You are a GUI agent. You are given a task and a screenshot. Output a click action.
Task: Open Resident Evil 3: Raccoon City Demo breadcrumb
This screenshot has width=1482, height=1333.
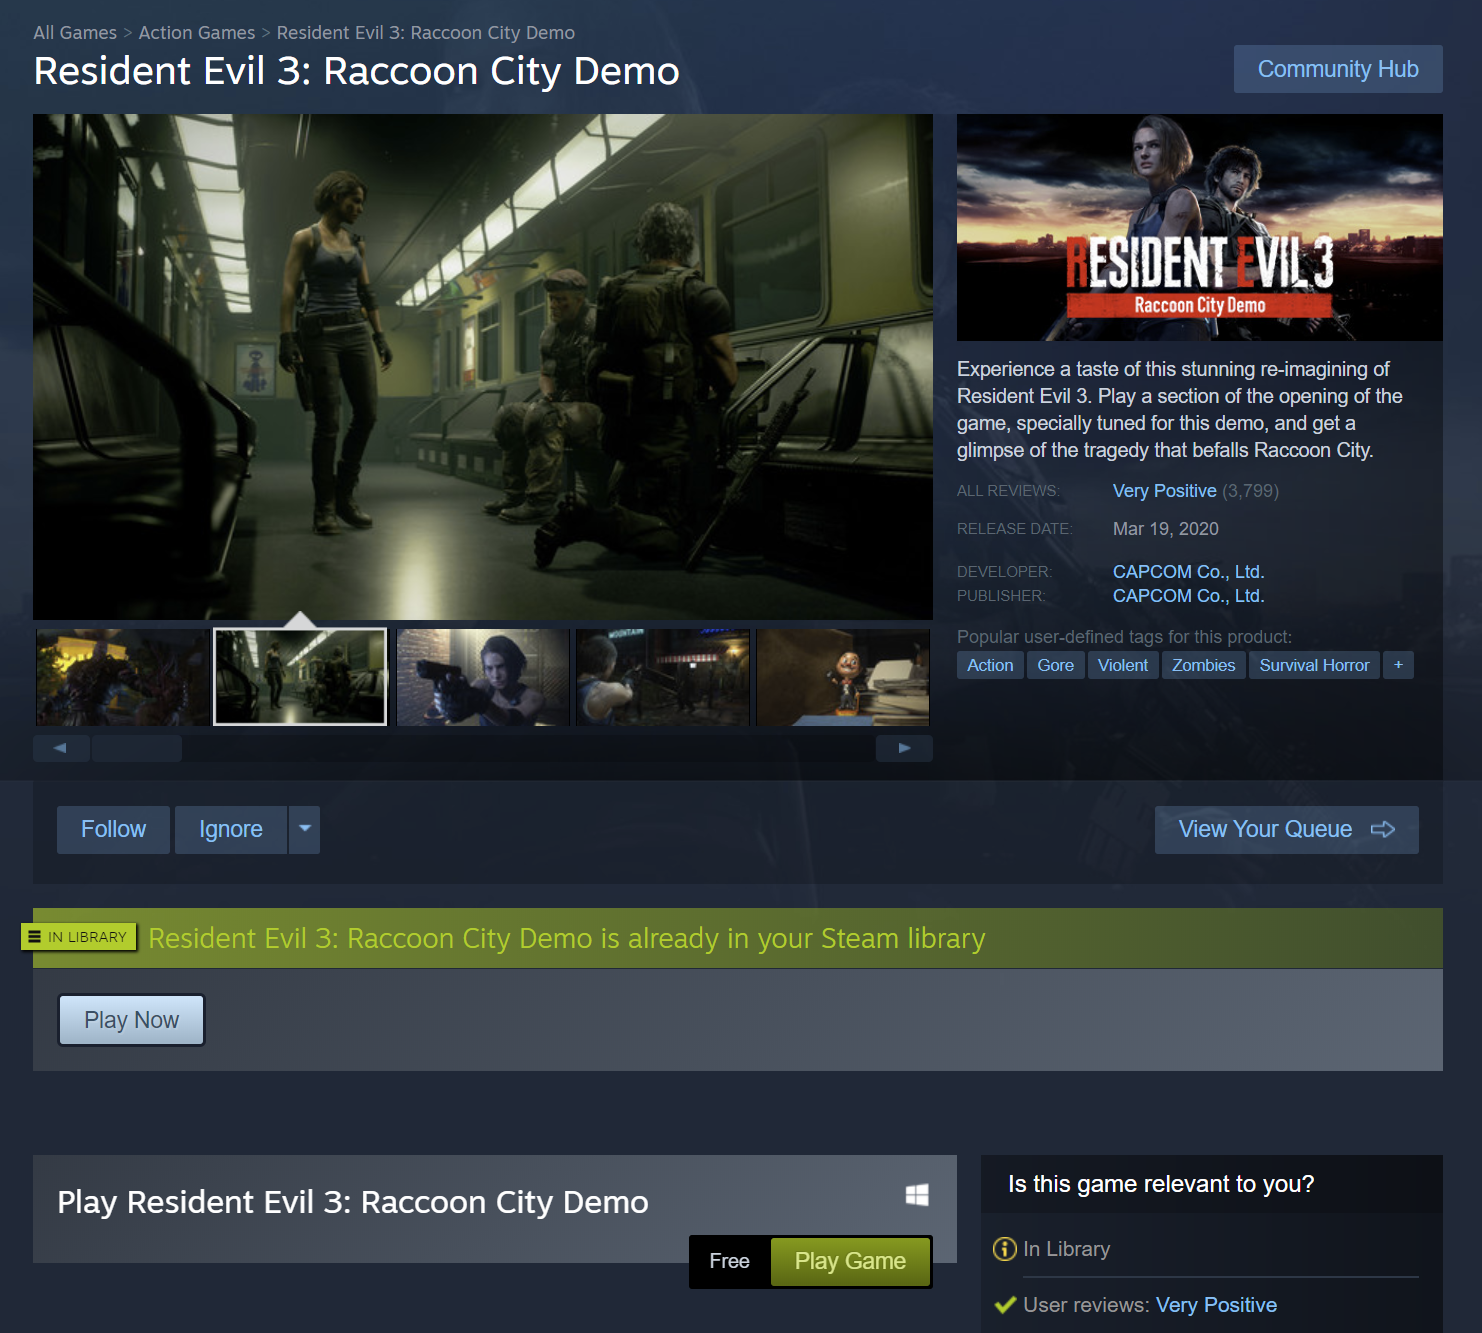pos(426,33)
